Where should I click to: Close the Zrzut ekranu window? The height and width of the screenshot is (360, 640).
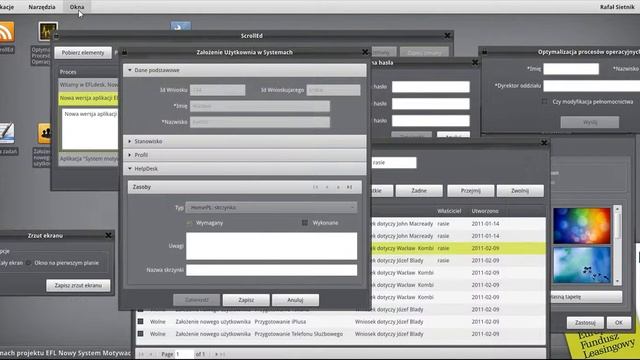tap(108, 235)
